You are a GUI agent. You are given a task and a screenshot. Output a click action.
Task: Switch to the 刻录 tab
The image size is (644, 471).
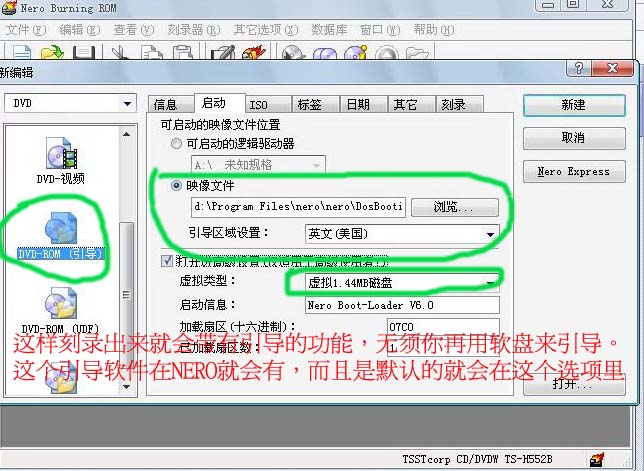[x=460, y=104]
